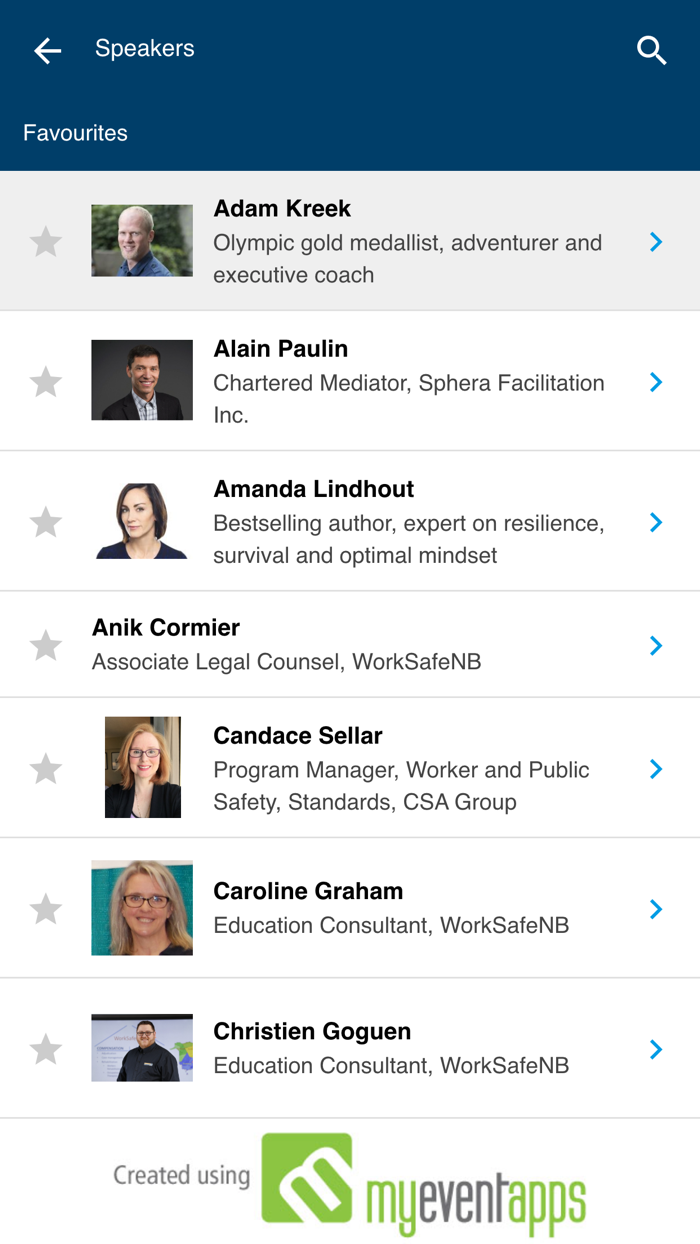Screen dimensions: 700x1244
Task: Toggle the favourite star for Amanda Lindhout
Action: 45,521
